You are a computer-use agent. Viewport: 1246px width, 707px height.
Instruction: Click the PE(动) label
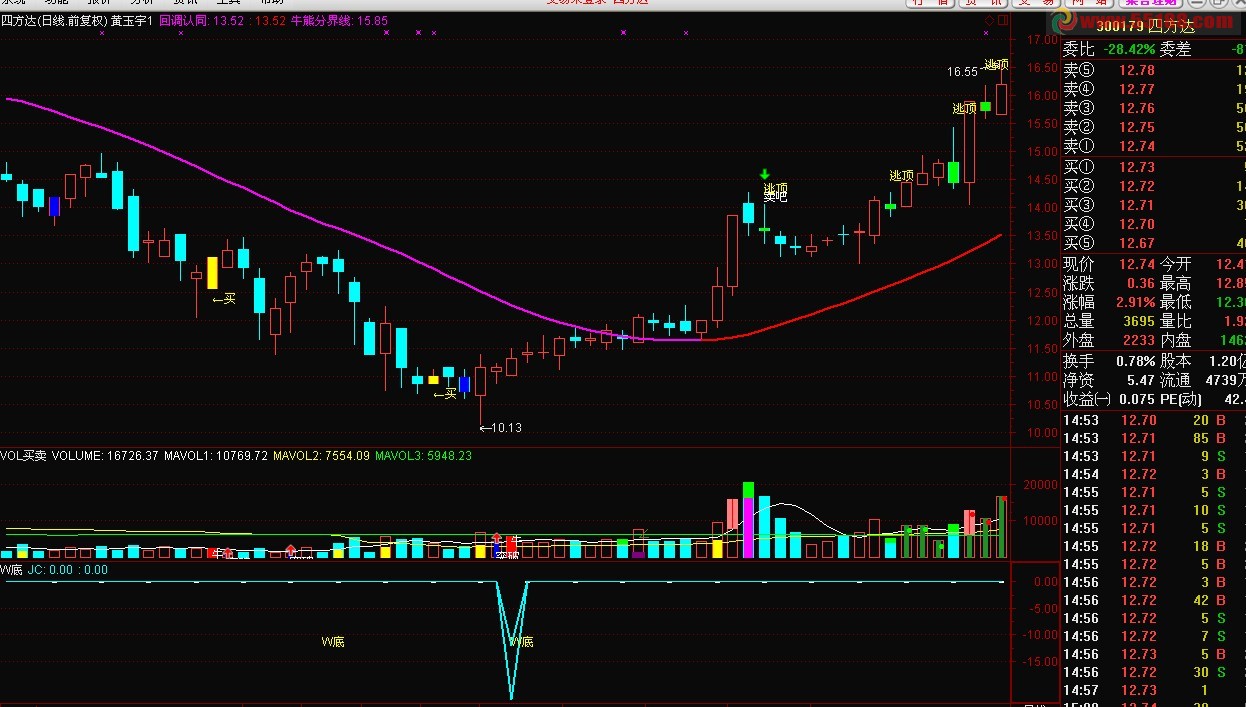pos(1182,399)
